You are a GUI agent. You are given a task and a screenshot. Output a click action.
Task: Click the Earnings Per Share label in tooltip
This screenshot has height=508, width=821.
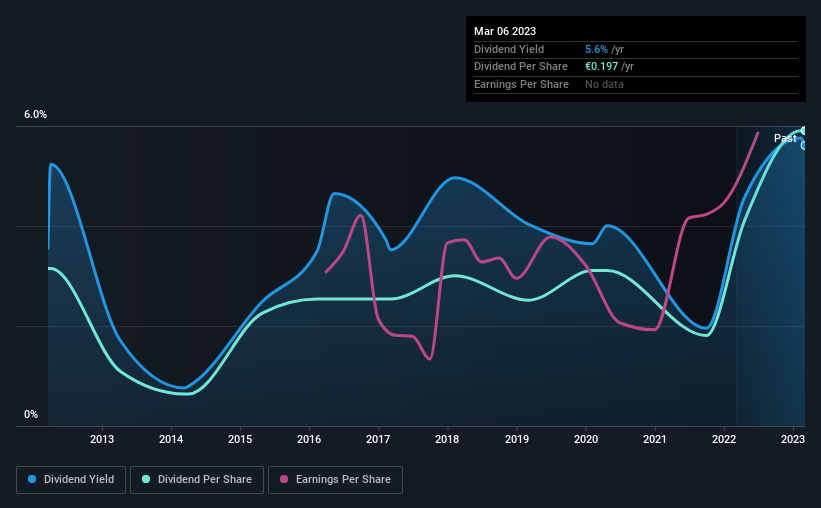point(521,84)
